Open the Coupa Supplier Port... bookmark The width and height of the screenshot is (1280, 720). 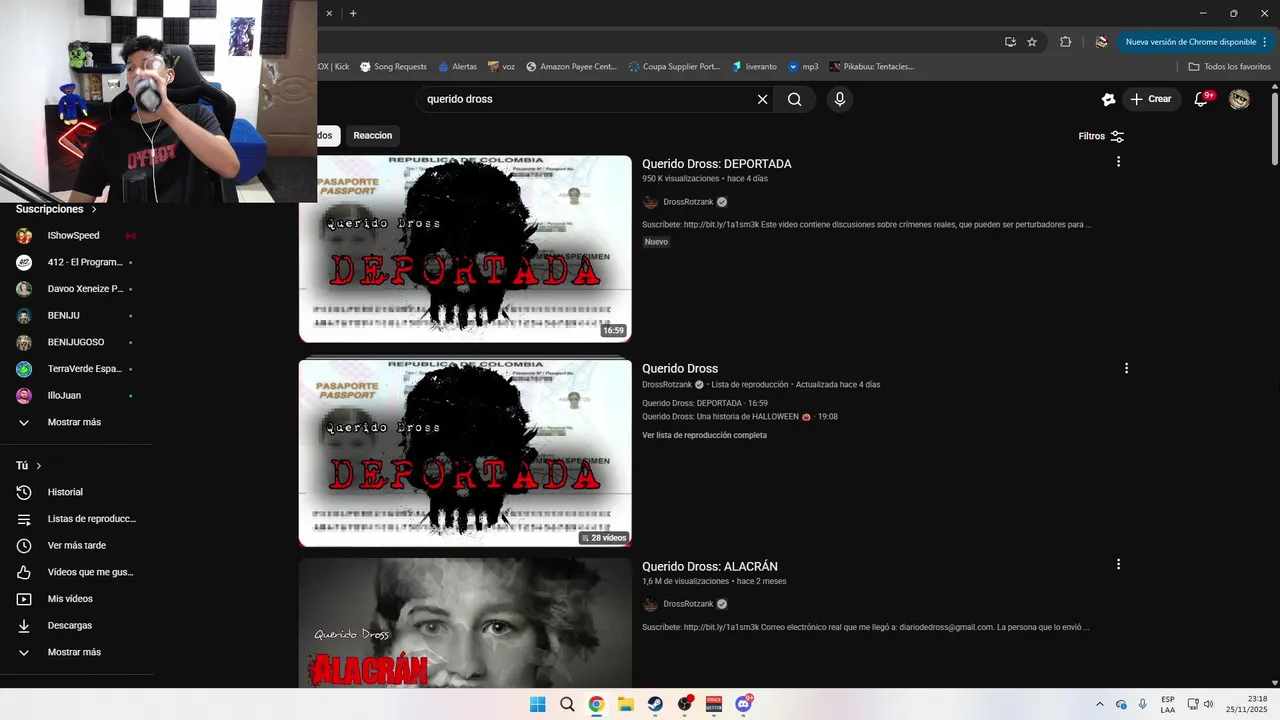tap(674, 67)
